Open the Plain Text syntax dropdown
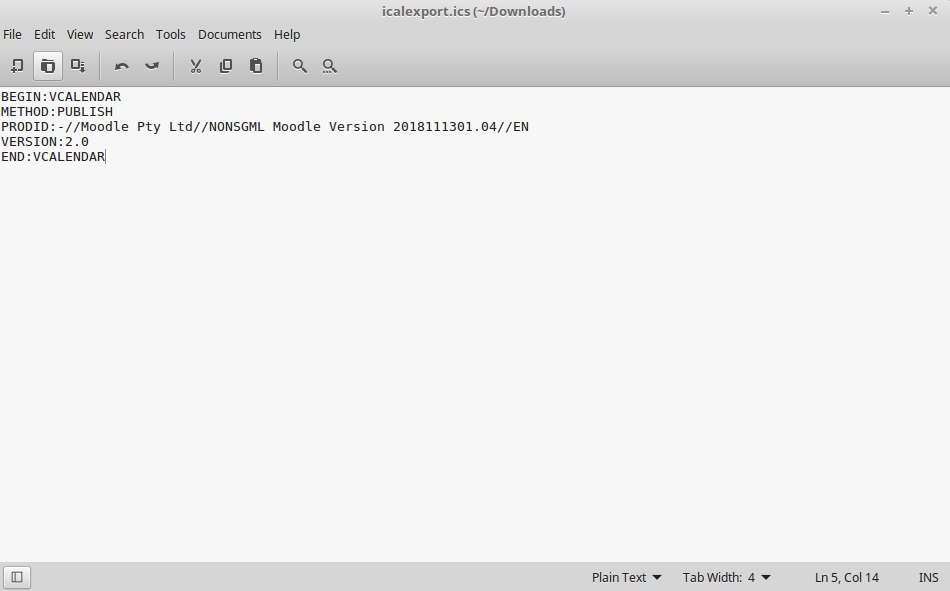The height and width of the screenshot is (591, 950). pyautogui.click(x=626, y=578)
